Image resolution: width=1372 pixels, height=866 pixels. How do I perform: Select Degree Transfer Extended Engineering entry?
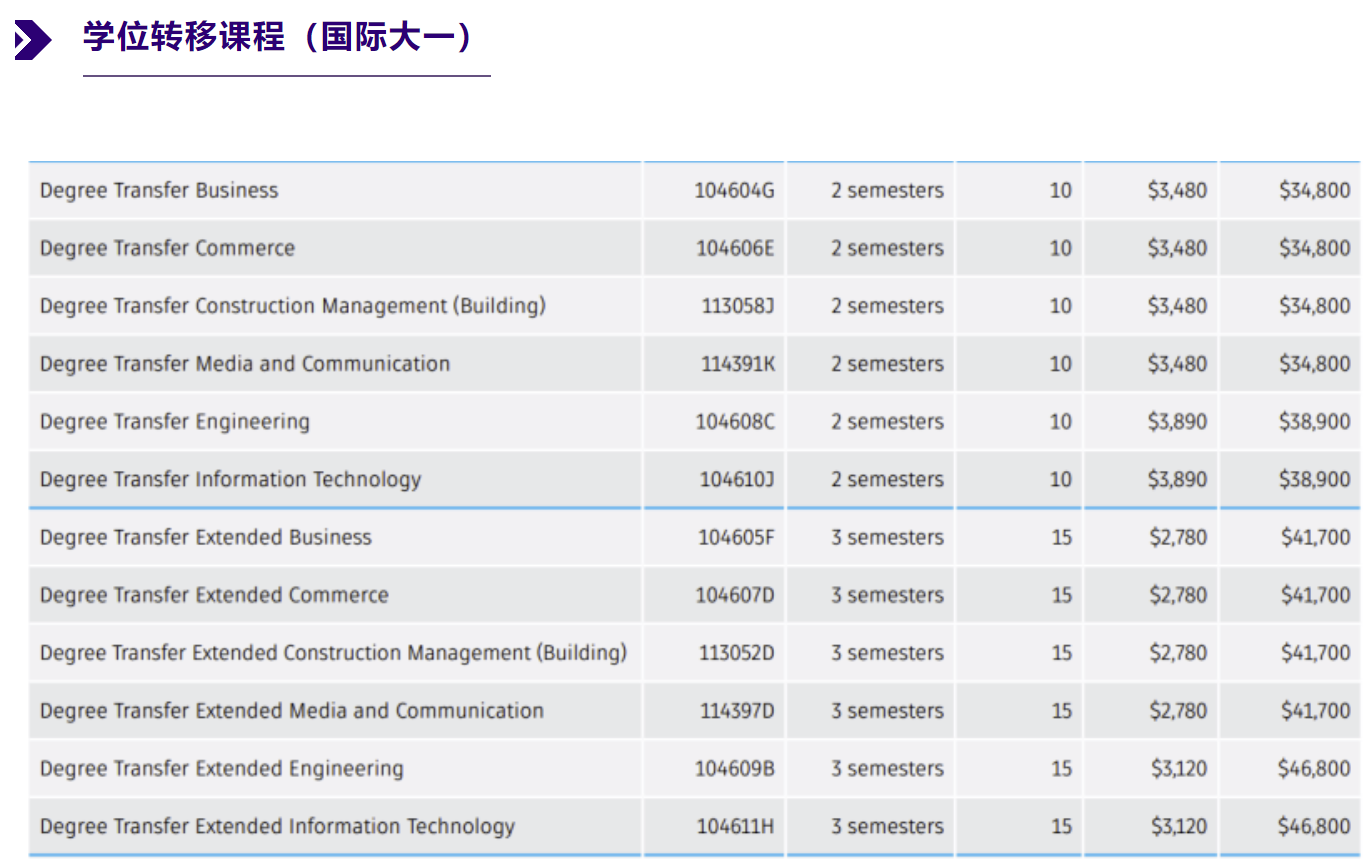tap(221, 769)
